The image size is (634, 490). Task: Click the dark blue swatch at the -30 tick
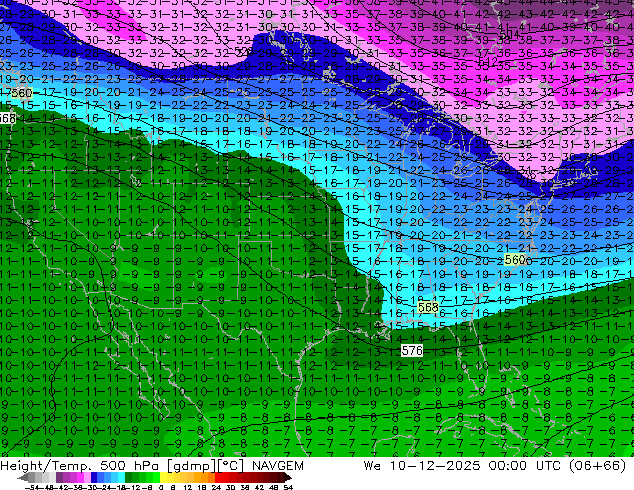pyautogui.click(x=94, y=477)
